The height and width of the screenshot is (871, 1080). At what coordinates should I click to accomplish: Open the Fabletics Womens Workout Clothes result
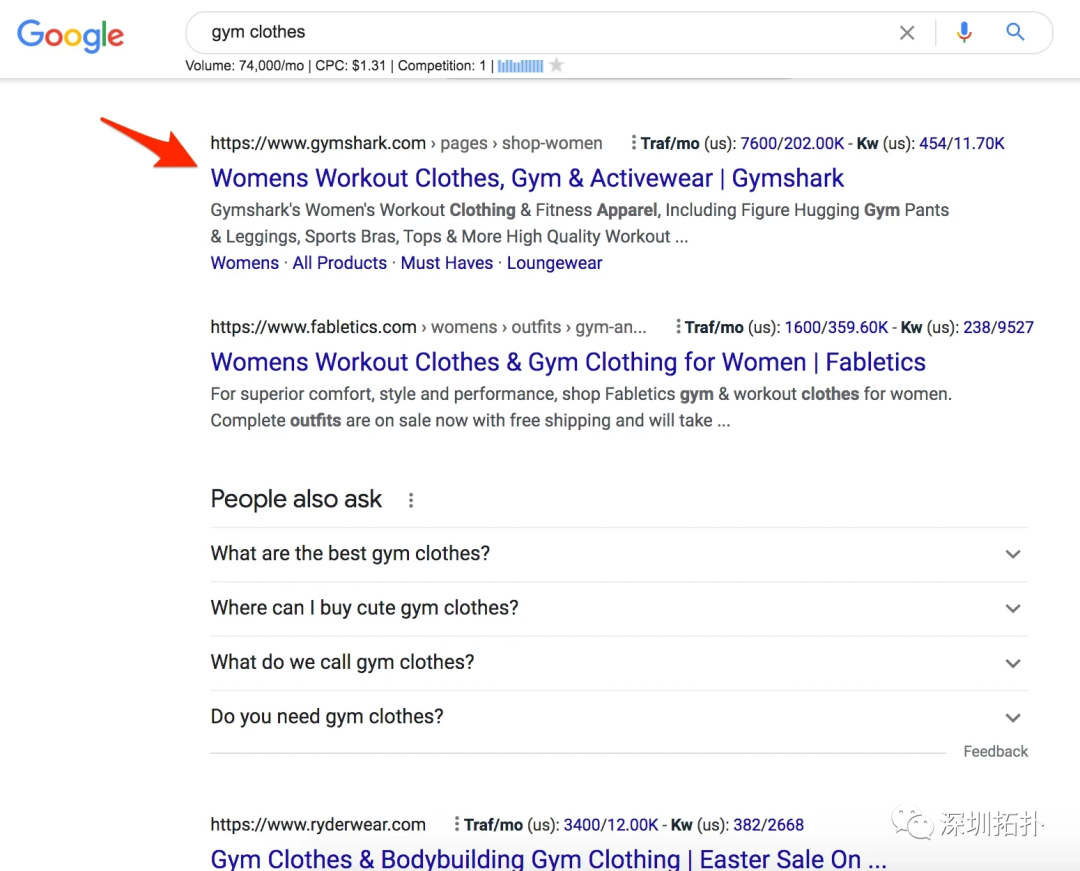coord(568,362)
